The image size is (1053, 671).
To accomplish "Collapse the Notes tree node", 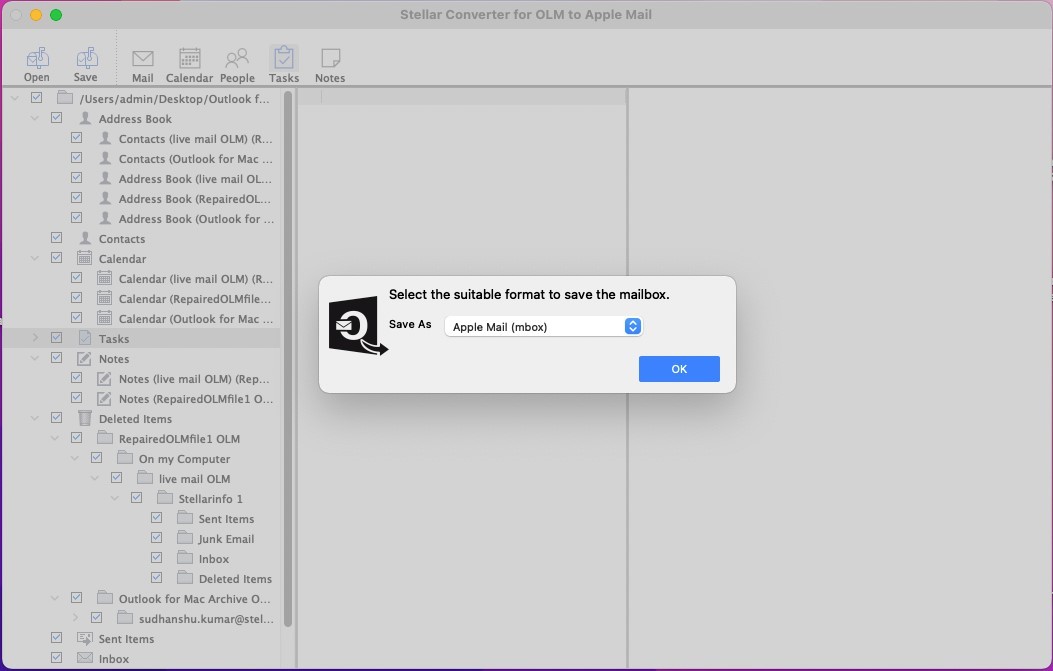I will tap(35, 358).
